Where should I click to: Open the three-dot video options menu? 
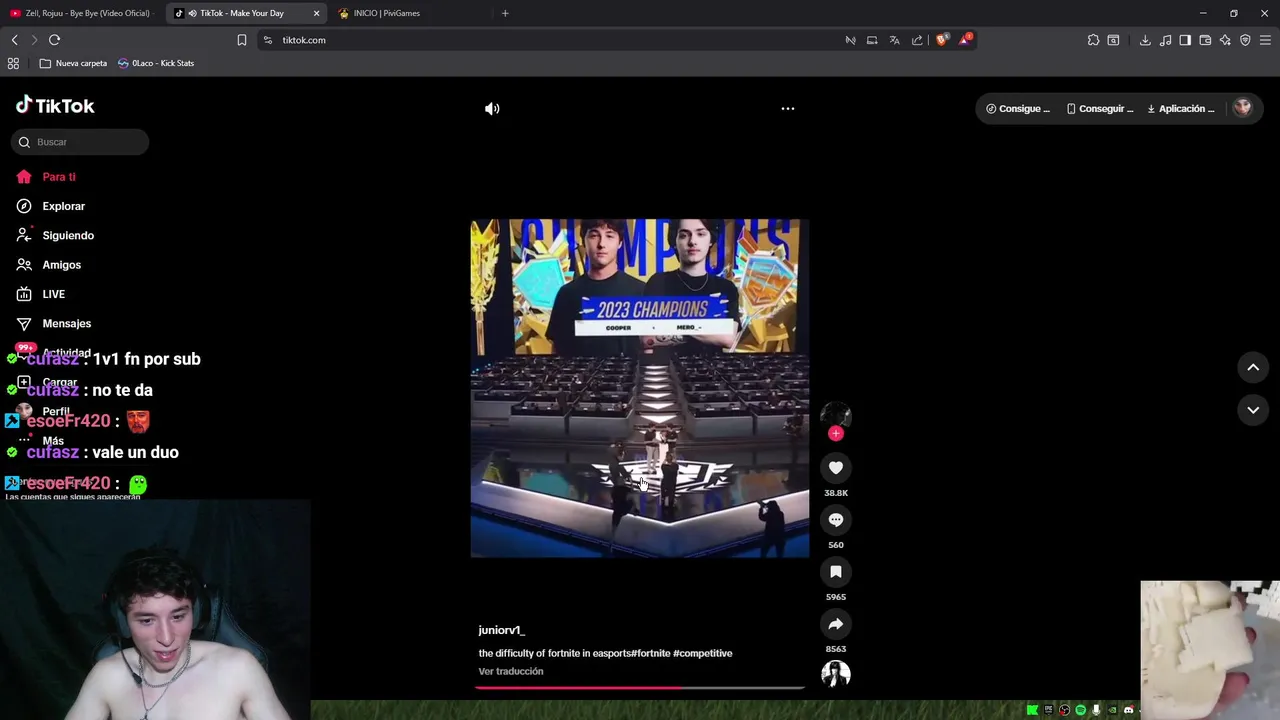pos(788,108)
